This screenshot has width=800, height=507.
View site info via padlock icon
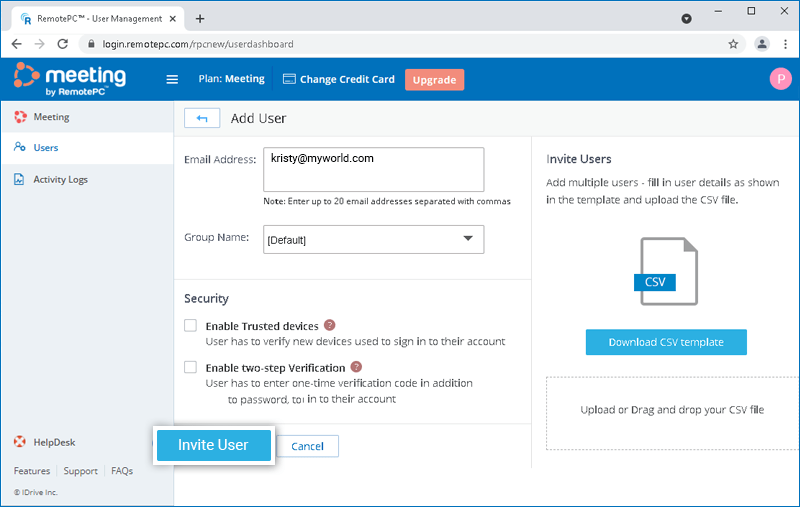(x=91, y=44)
